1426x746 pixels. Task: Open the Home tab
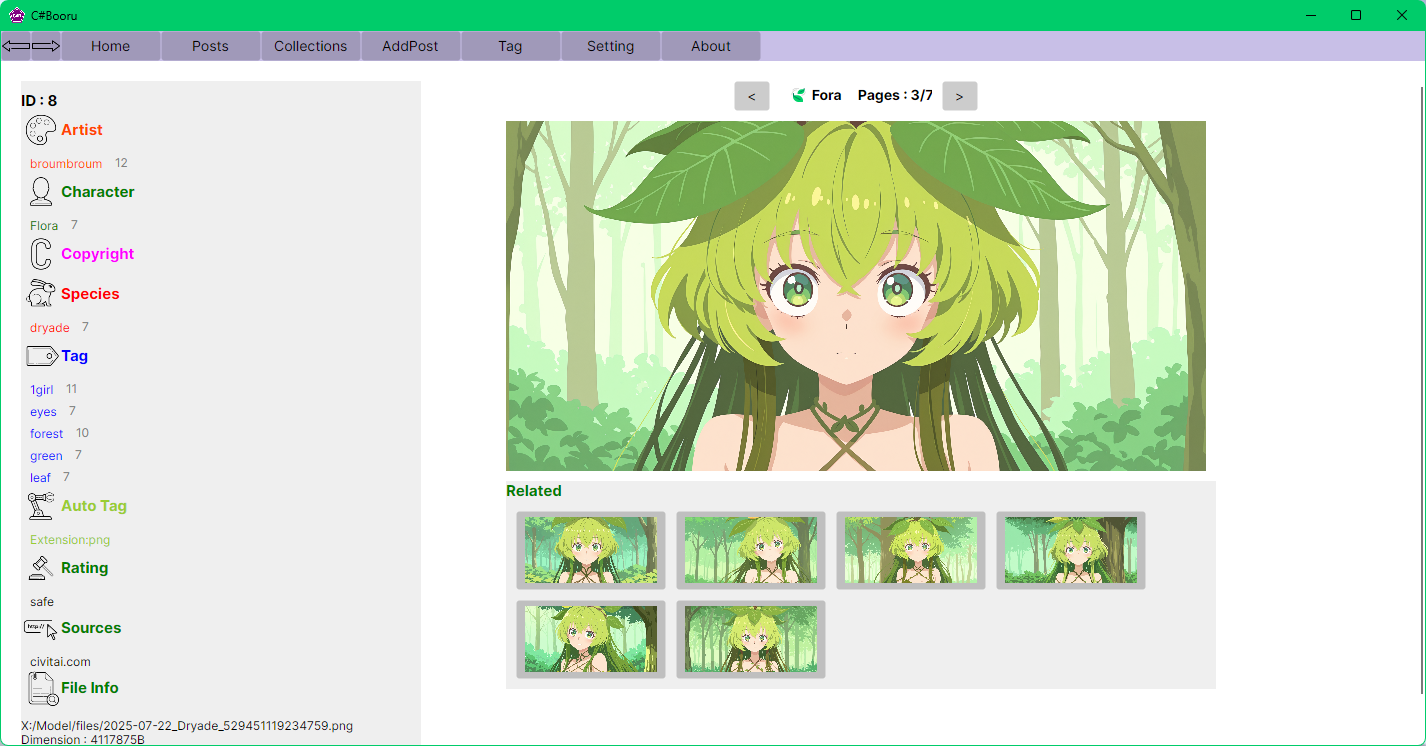[x=111, y=46]
